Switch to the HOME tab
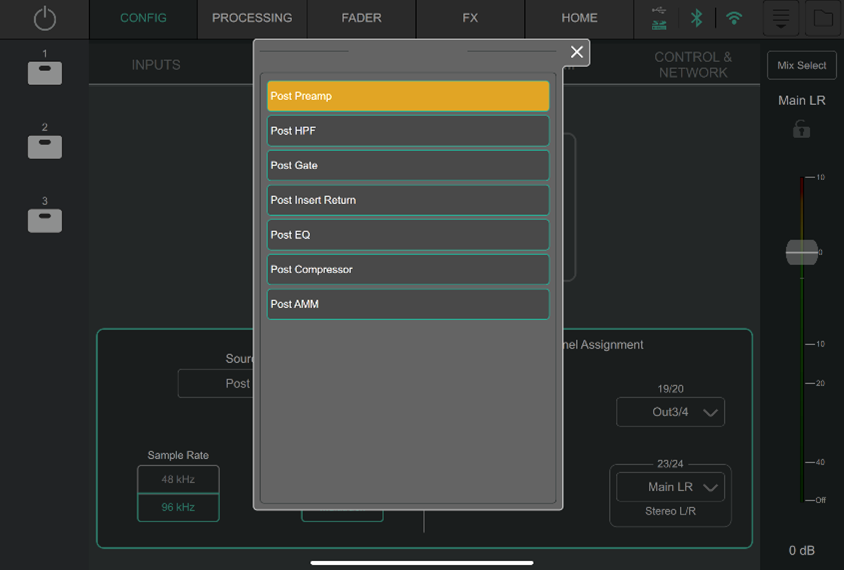Screen dimensions: 844x570 point(579,18)
